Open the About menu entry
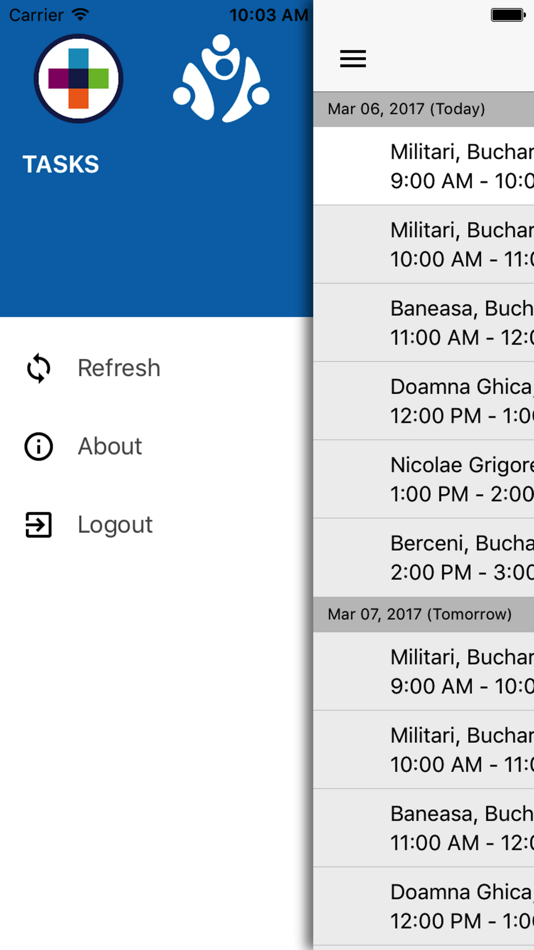The width and height of the screenshot is (534, 950). click(156, 447)
